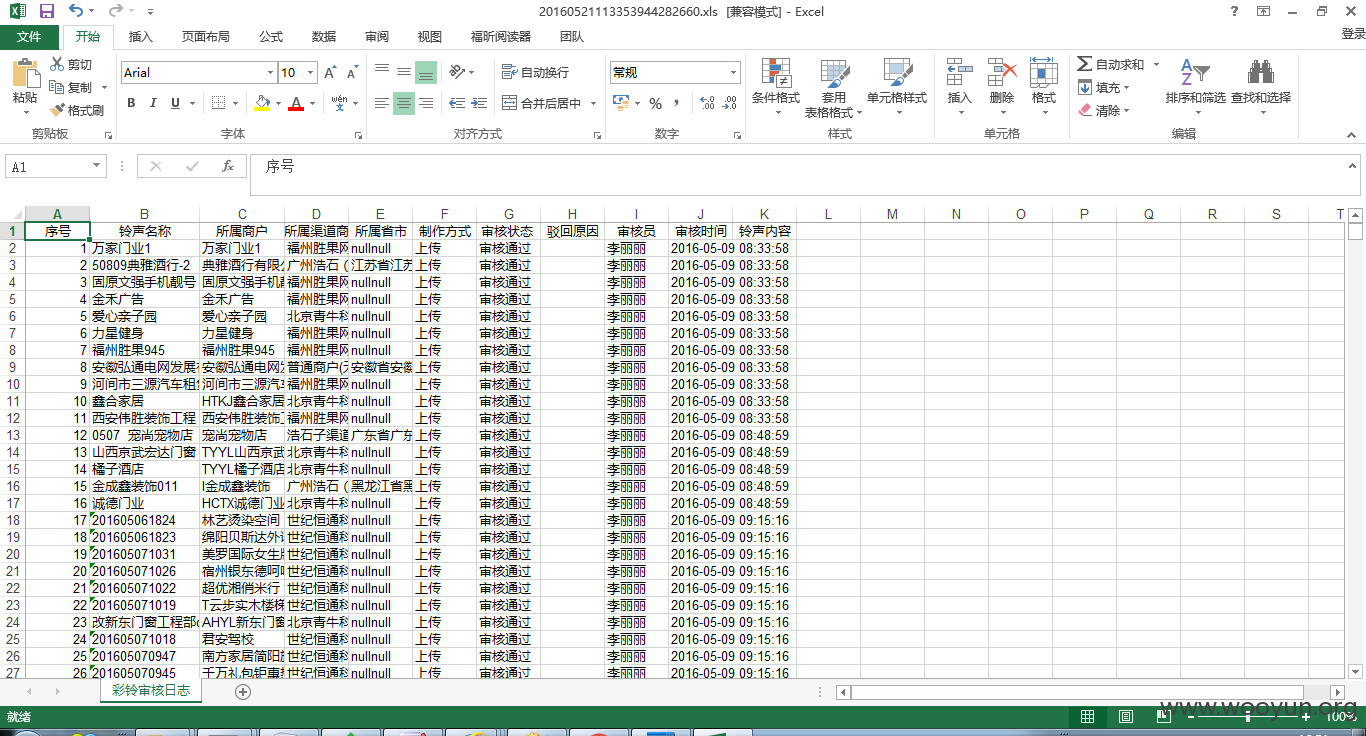Open the dropdown arrow next to 合并后居中
1366x736 pixels.
(x=592, y=103)
